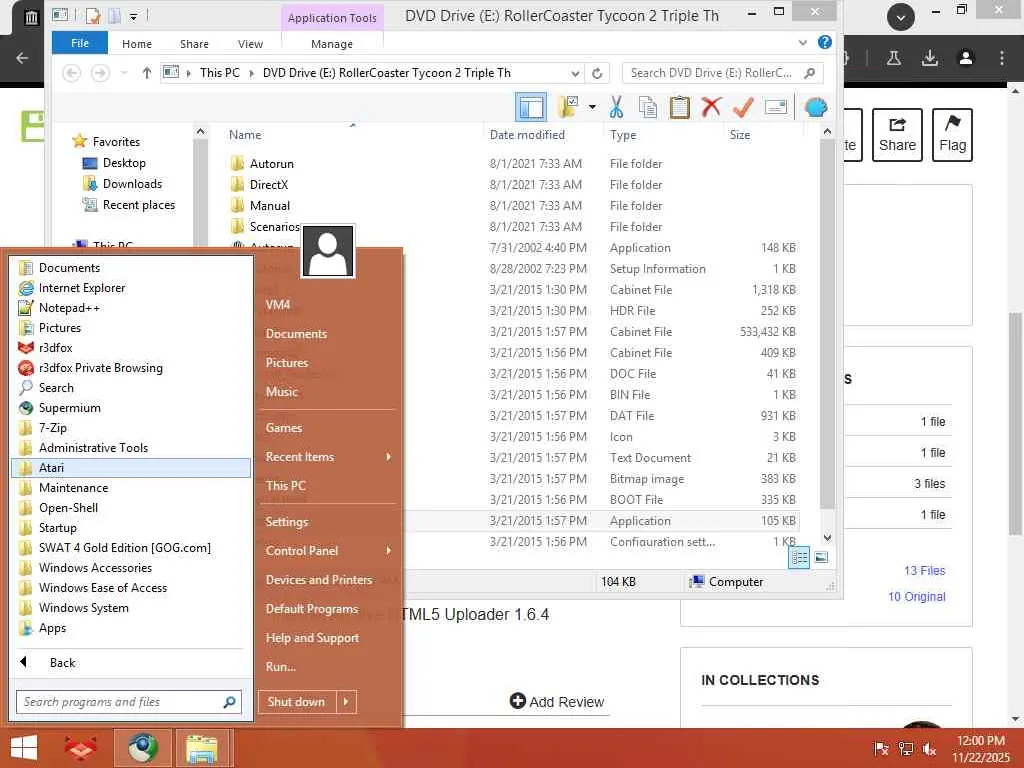Toggle the navigation pane toolbar button

(530, 107)
